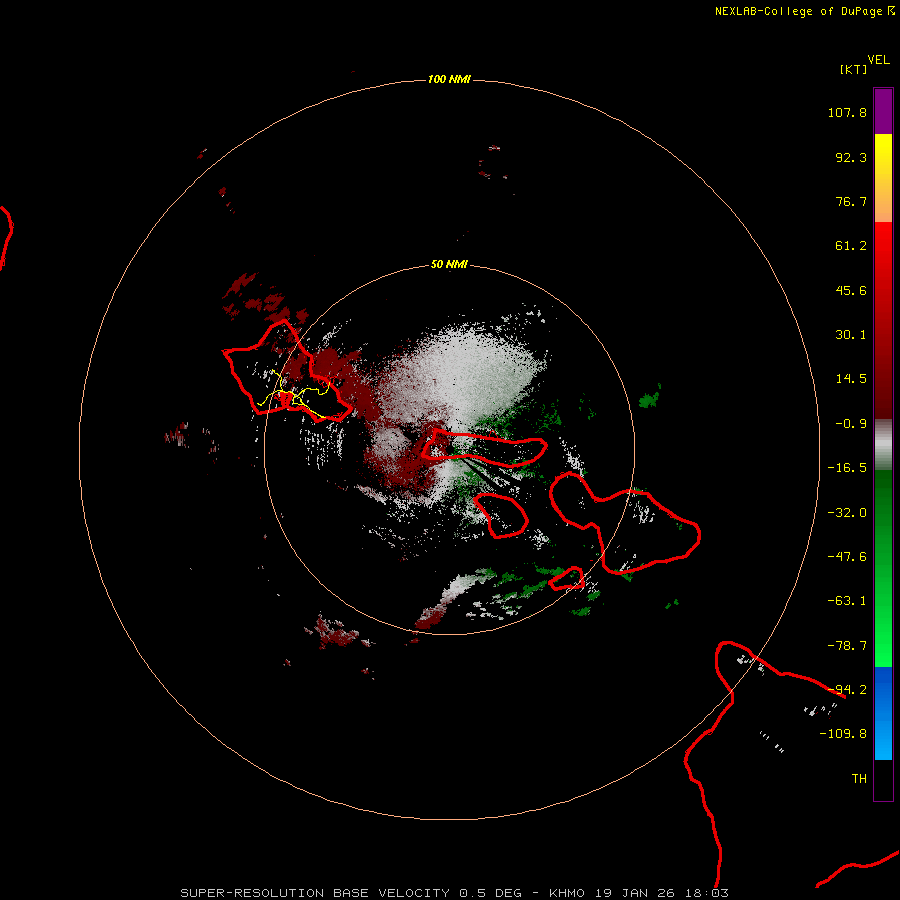Click the 76.7 velocity scale value

(x=851, y=201)
